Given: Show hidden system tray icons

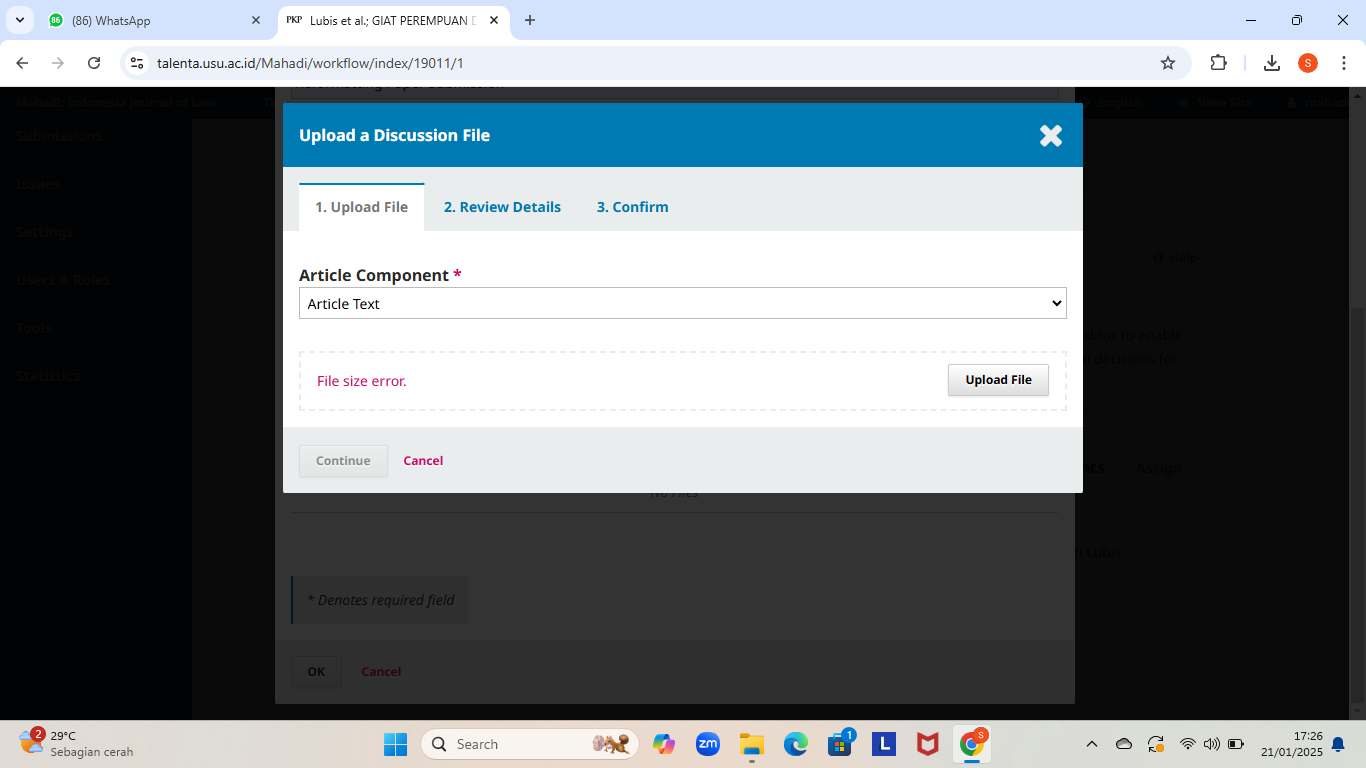Looking at the screenshot, I should pyautogui.click(x=1092, y=744).
